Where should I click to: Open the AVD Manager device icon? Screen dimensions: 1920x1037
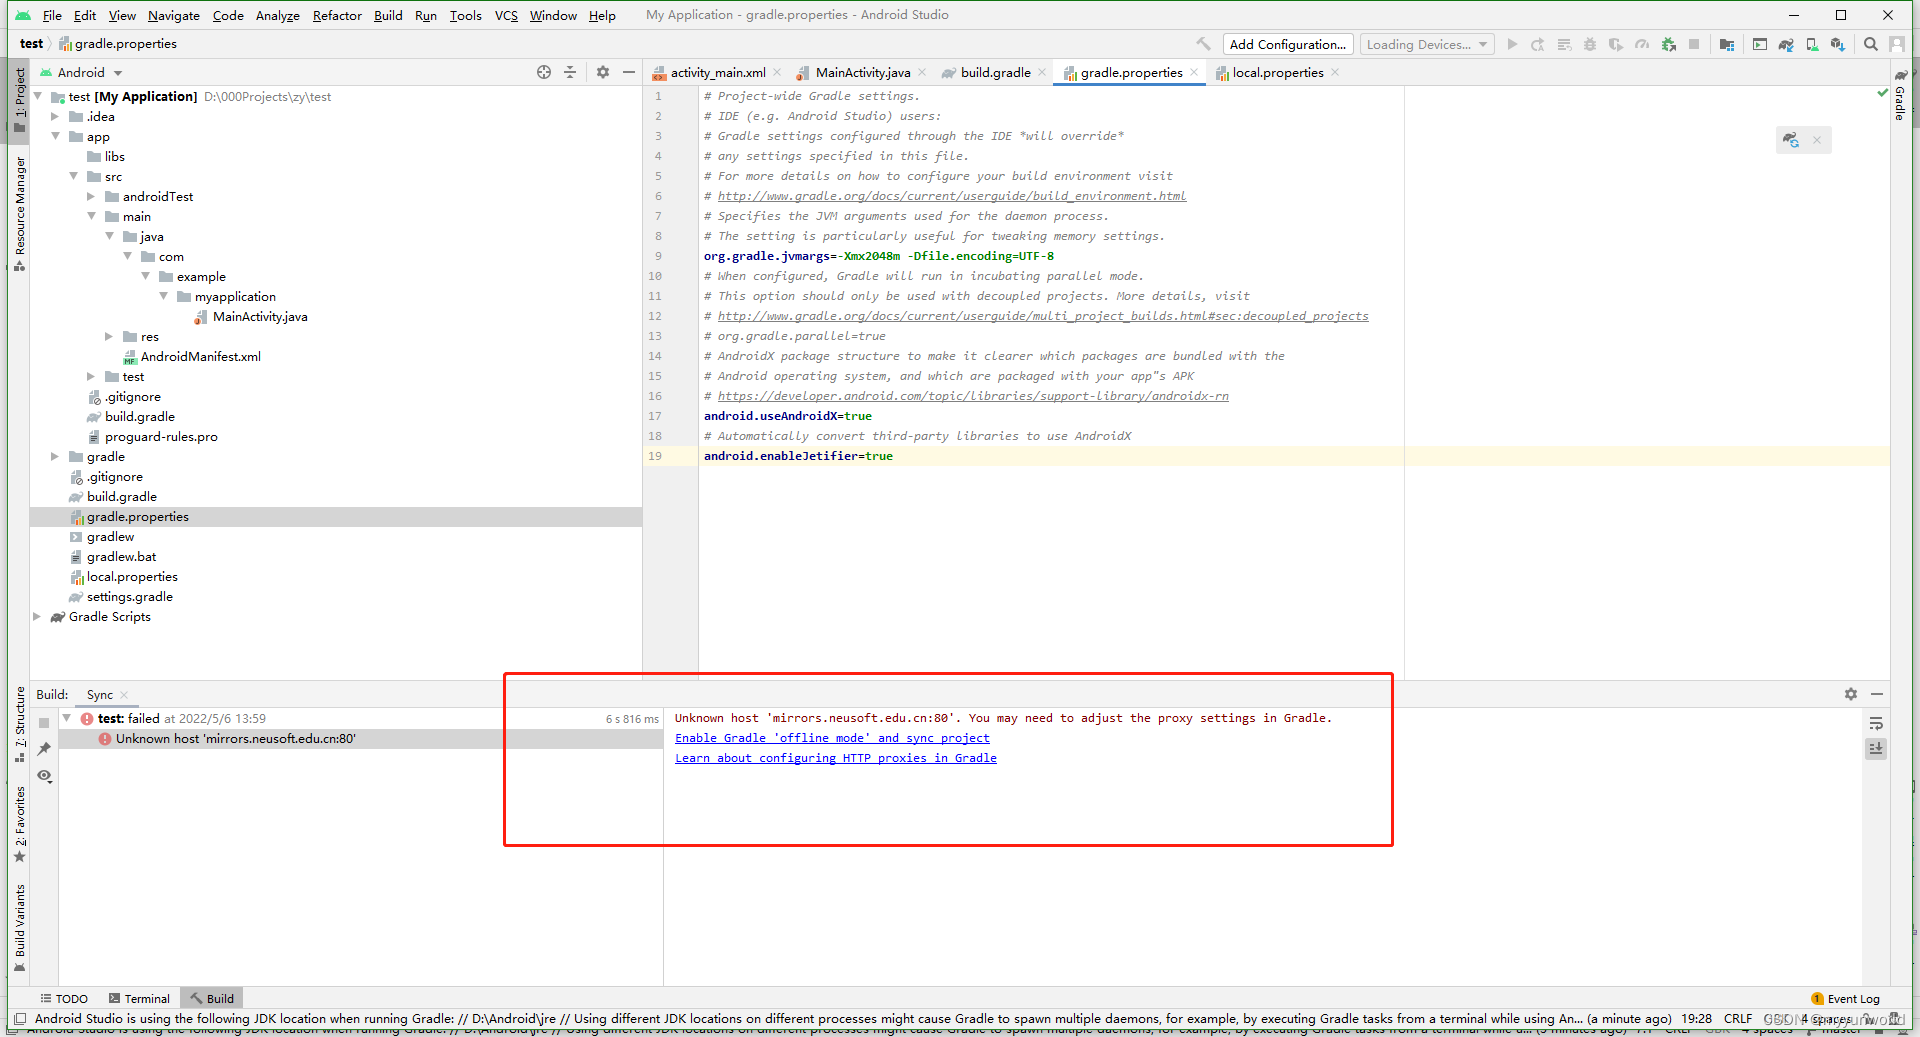(1812, 44)
